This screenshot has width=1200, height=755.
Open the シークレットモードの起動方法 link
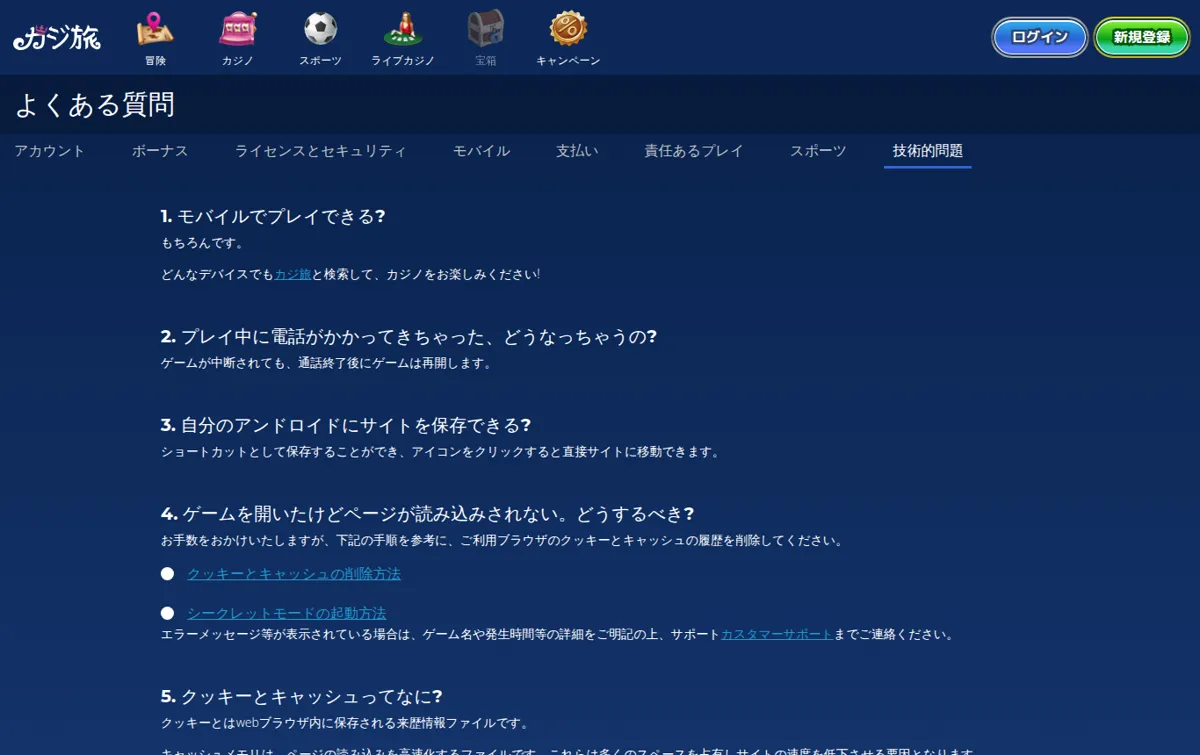click(286, 613)
